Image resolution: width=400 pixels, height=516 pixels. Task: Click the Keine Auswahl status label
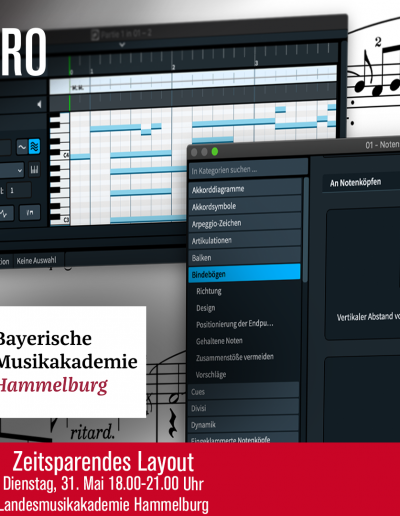pos(37,260)
